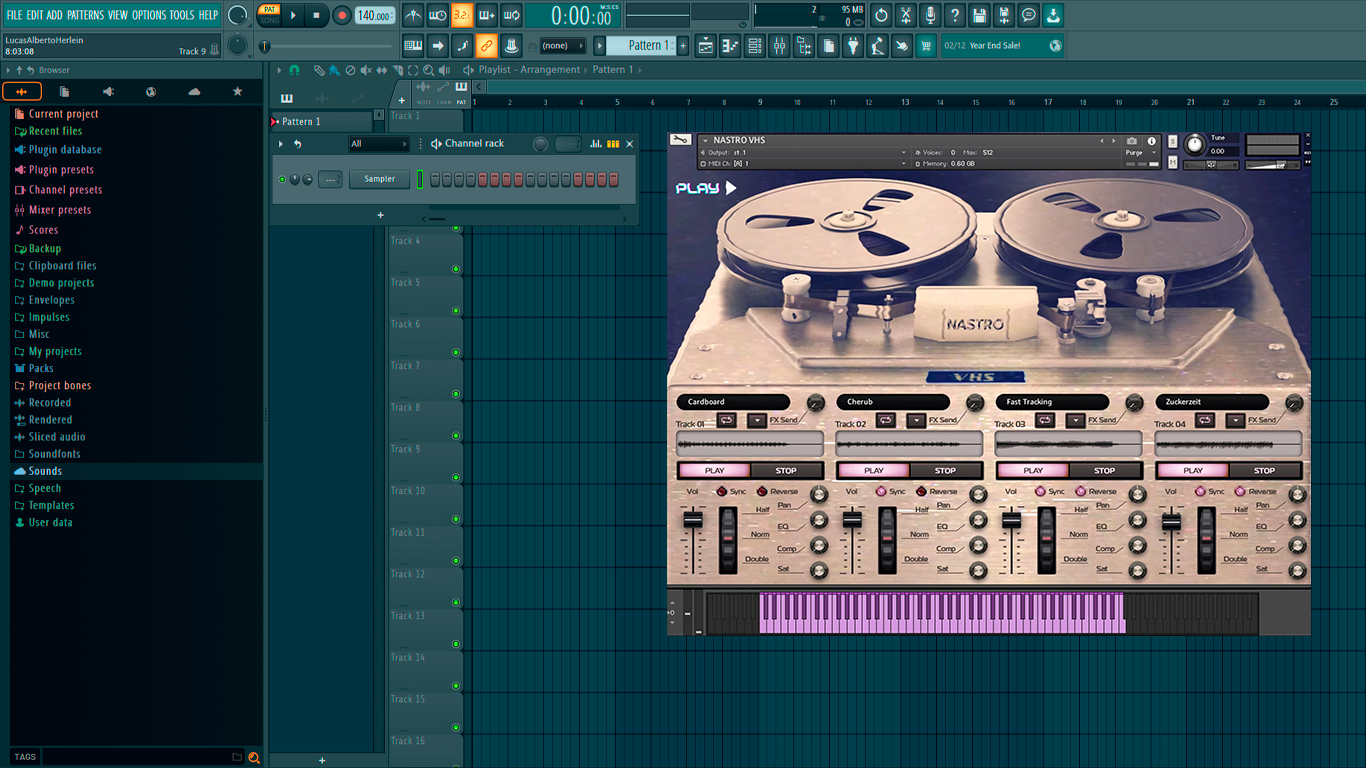This screenshot has height=768, width=1366.
Task: Toggle the loop button on Track 01
Action: pos(727,420)
